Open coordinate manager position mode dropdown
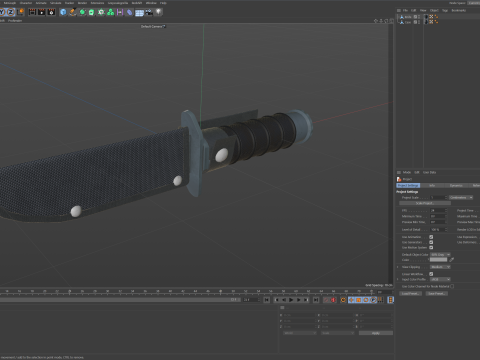Image resolution: width=480 pixels, height=360 pixels. [300, 333]
